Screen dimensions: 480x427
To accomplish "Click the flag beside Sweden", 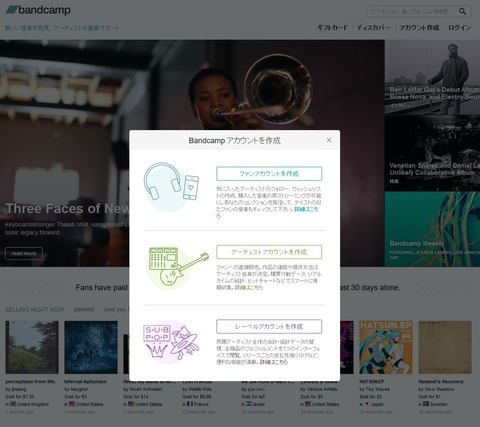I will [x=426, y=404].
